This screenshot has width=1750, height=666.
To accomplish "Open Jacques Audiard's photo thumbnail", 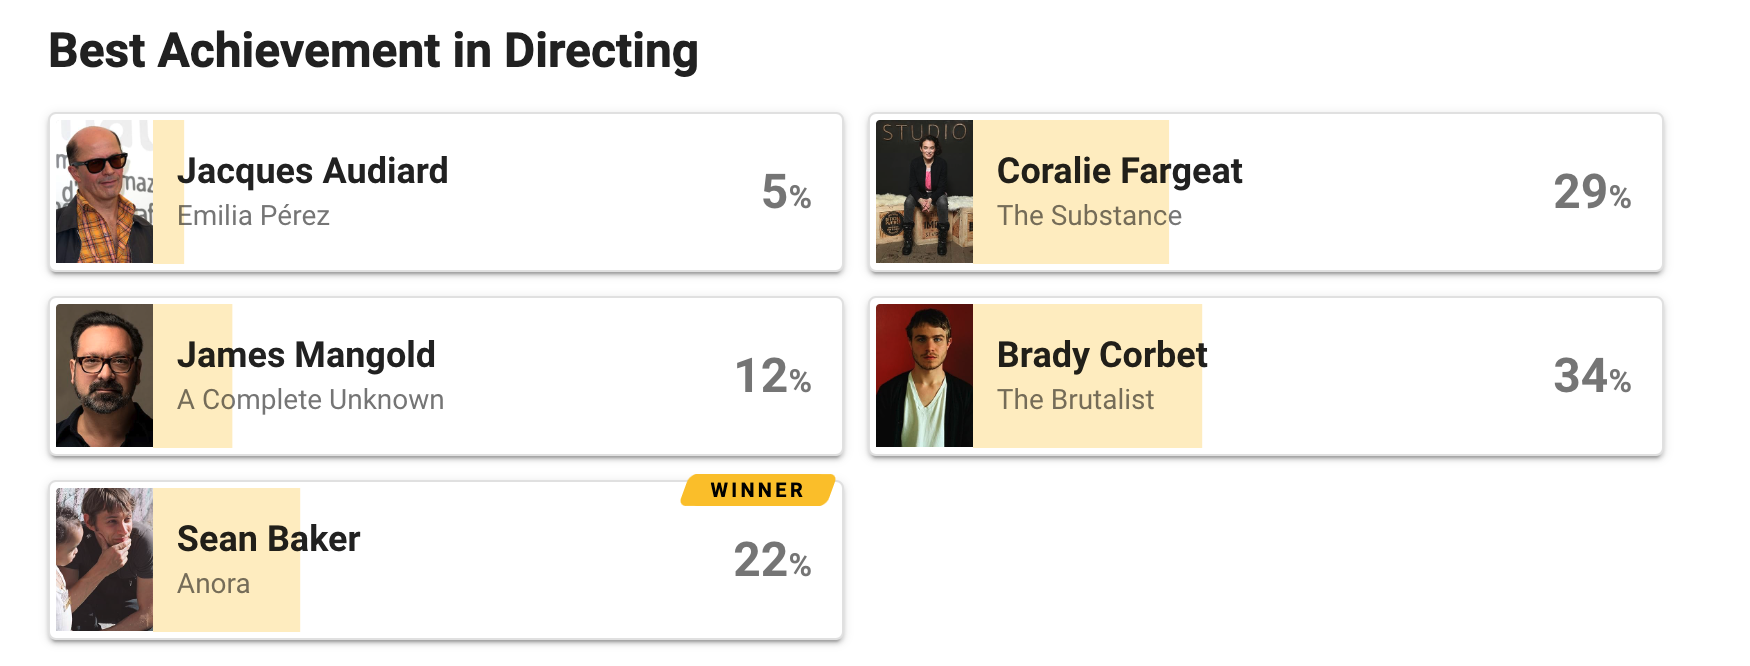I will click(104, 192).
